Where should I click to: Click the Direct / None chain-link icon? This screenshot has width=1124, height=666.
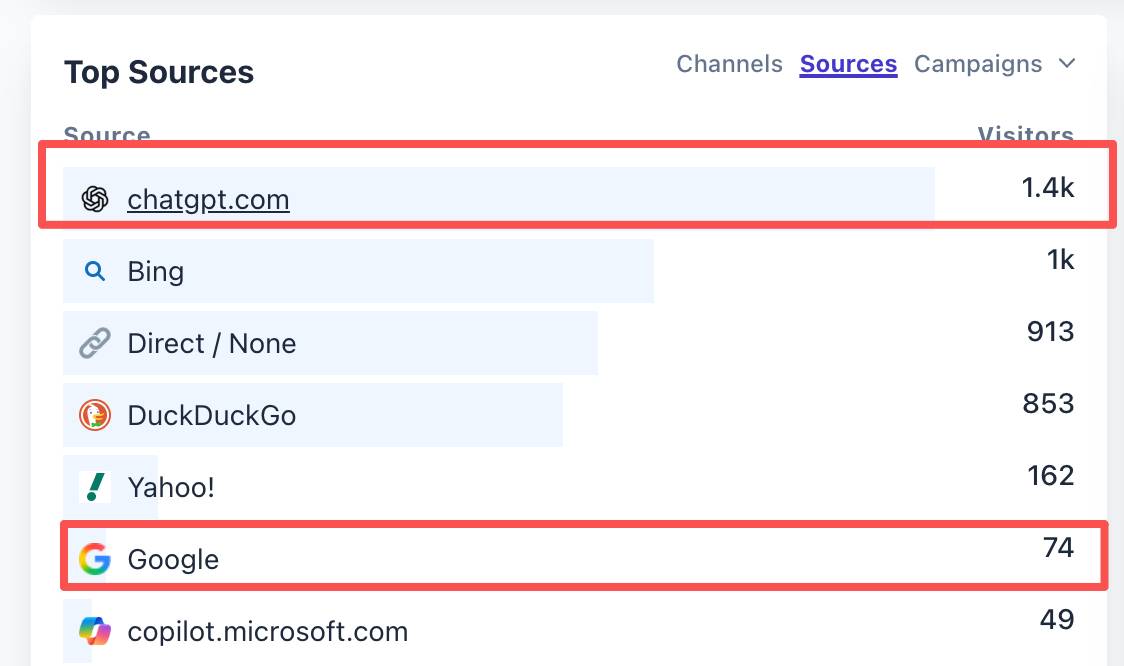(x=95, y=343)
